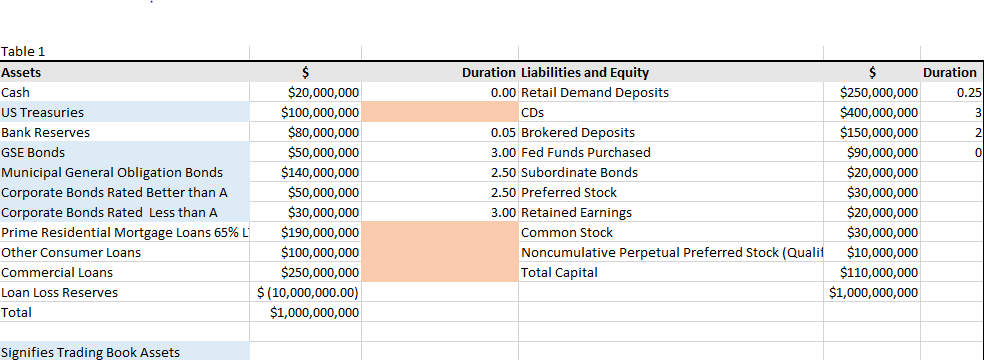
Task: Click the 'US Treasuries' label cell
Action: point(125,112)
